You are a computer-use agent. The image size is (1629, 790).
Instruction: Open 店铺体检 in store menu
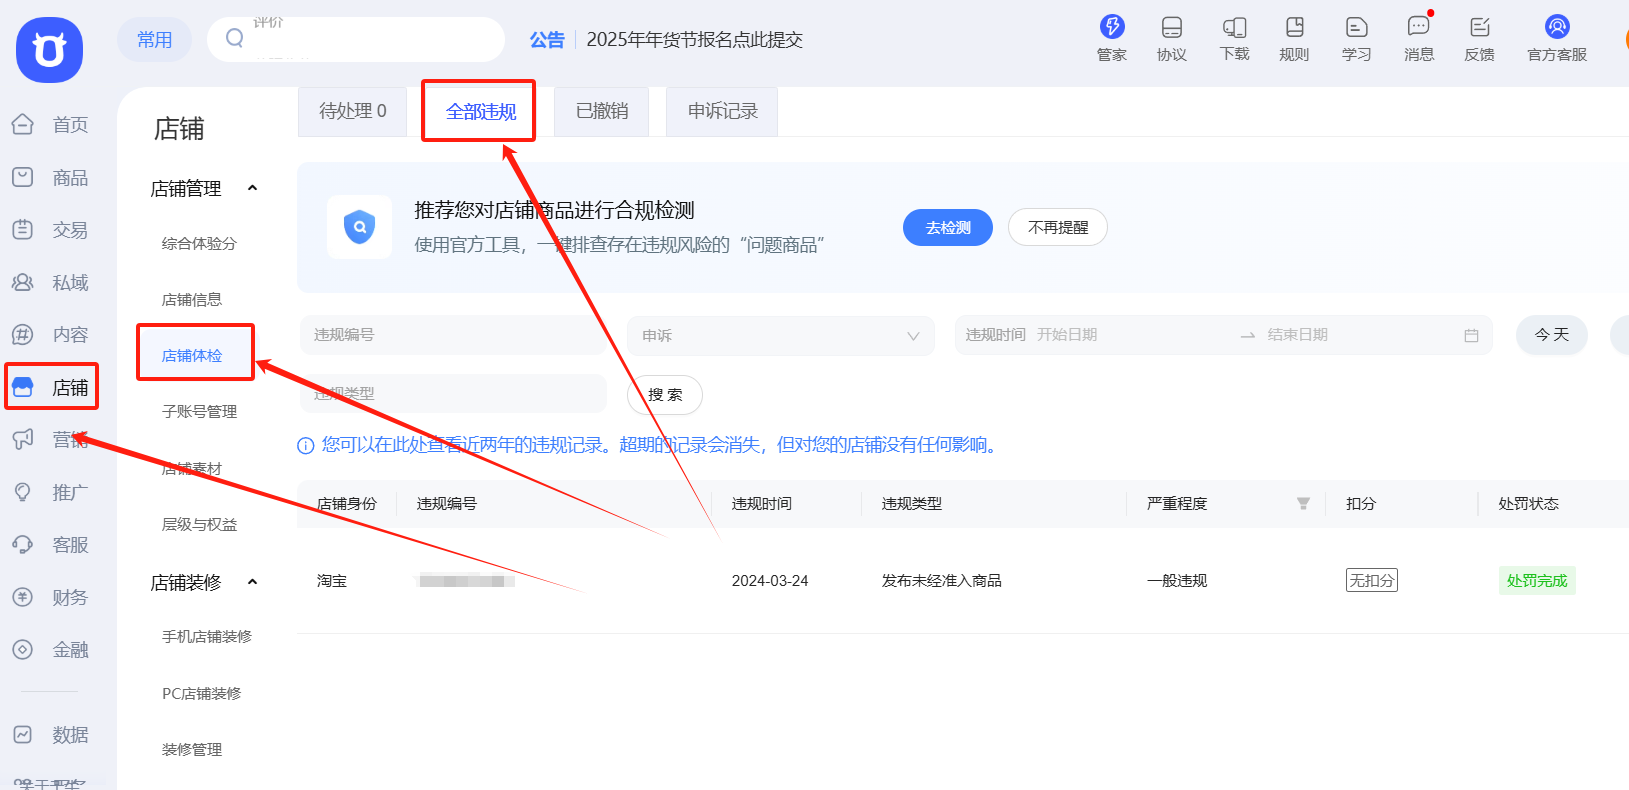tap(193, 356)
